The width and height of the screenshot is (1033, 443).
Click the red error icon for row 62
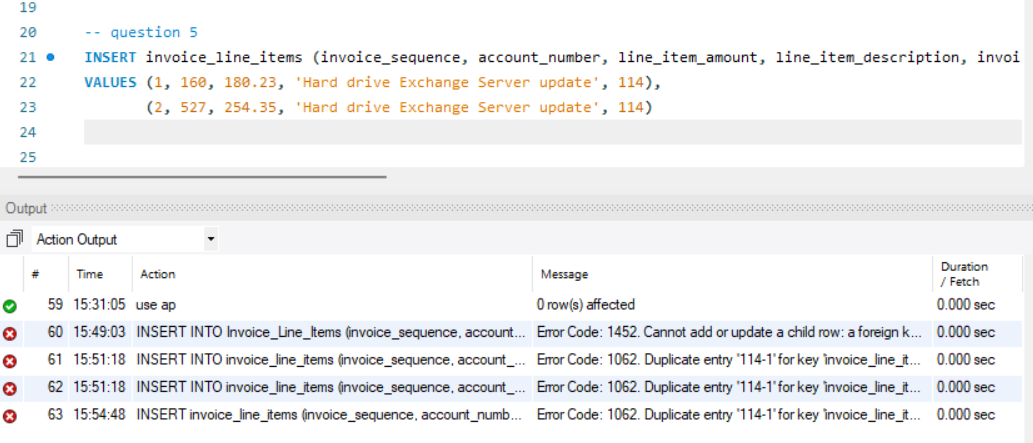[x=10, y=389]
